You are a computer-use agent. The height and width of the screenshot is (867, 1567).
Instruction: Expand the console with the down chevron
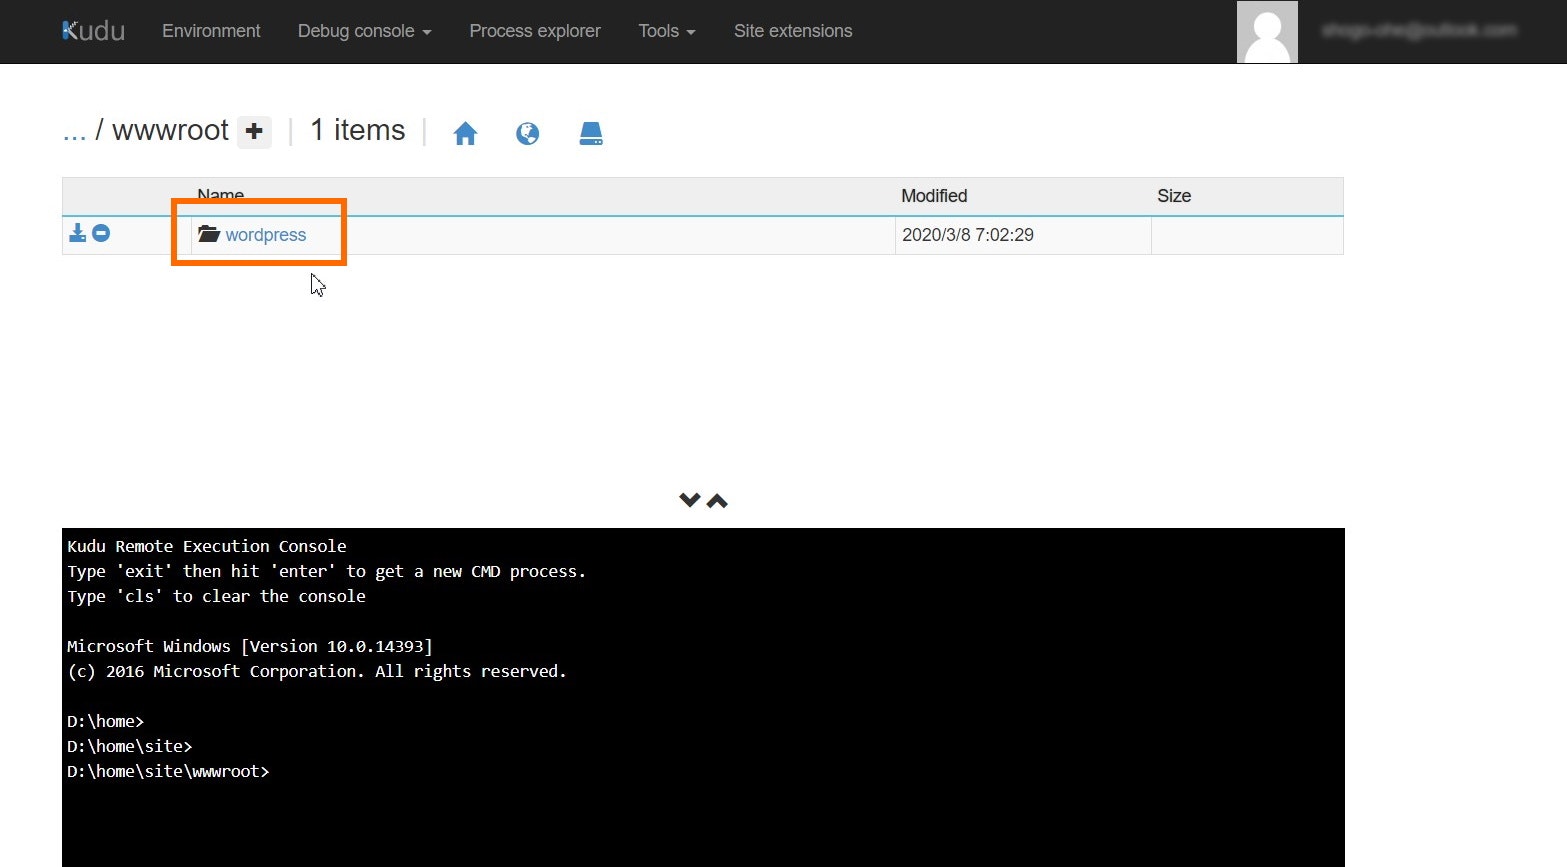(688, 499)
